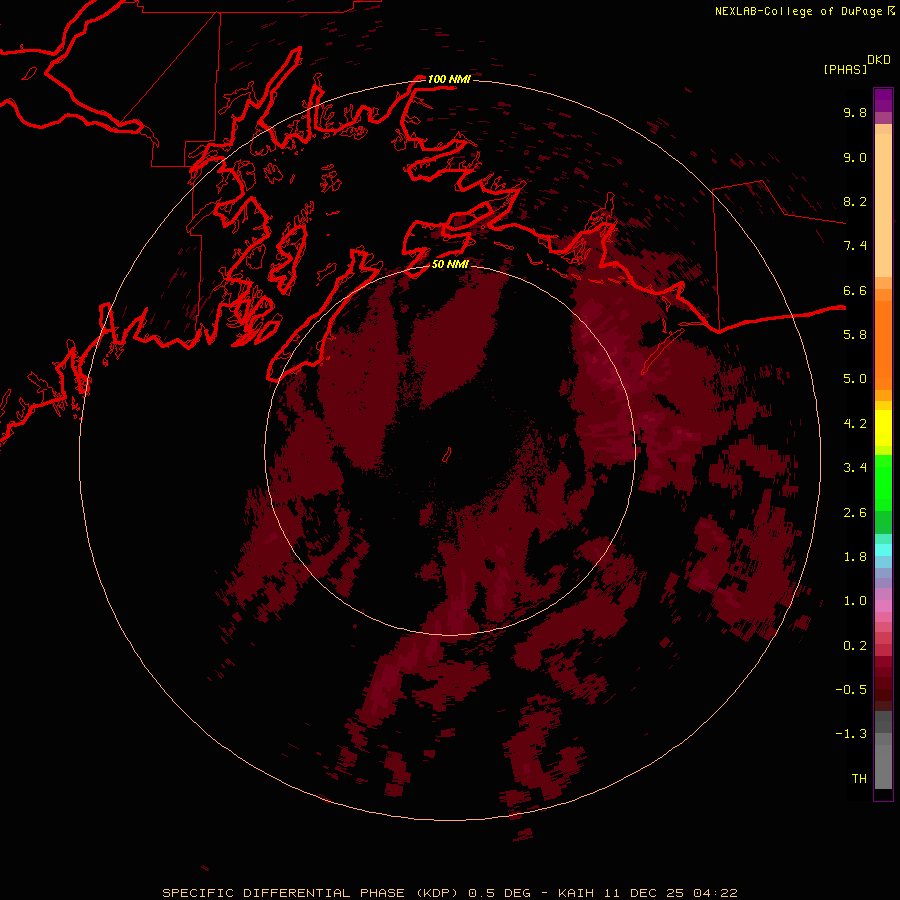The image size is (900, 900).
Task: Select the 5.0 legend value
Action: (855, 379)
